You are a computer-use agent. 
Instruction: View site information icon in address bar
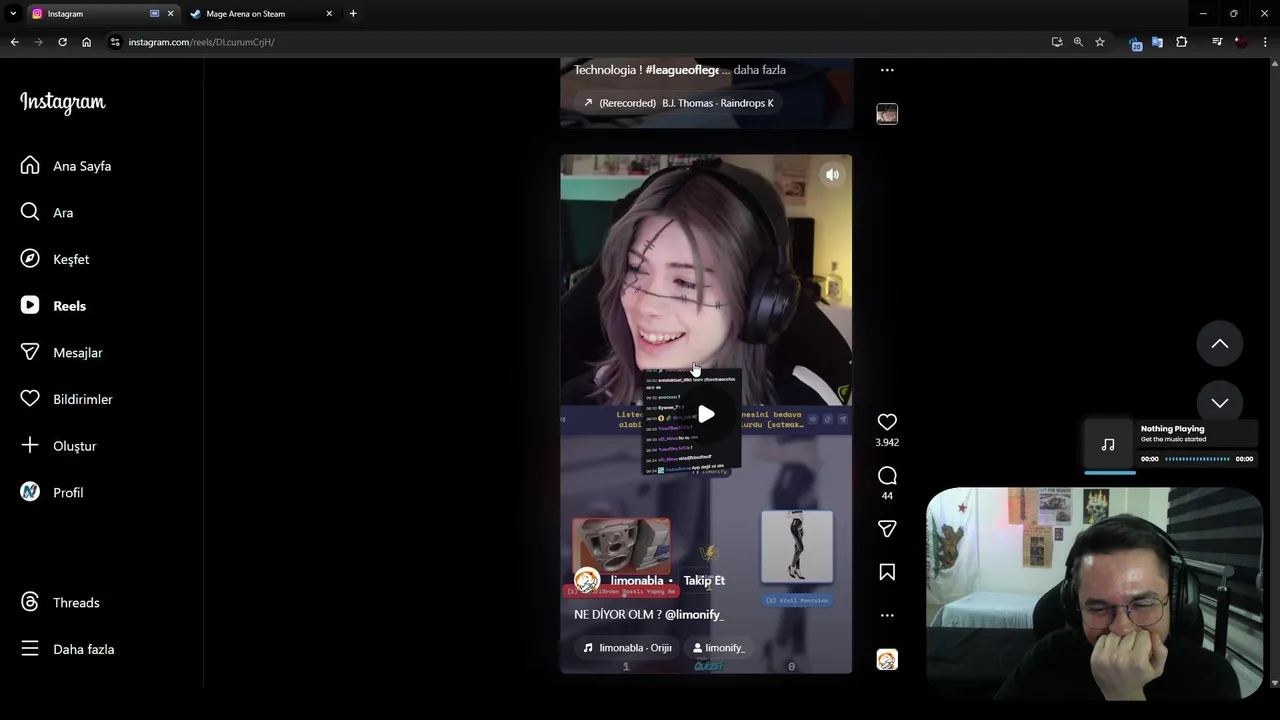coord(115,42)
